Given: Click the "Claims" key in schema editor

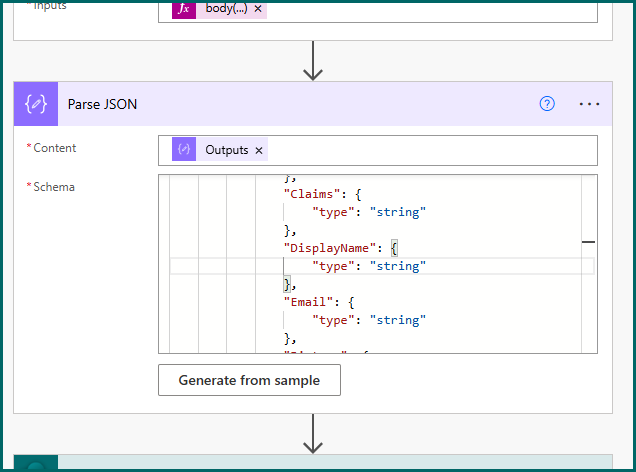Looking at the screenshot, I should 312,194.
